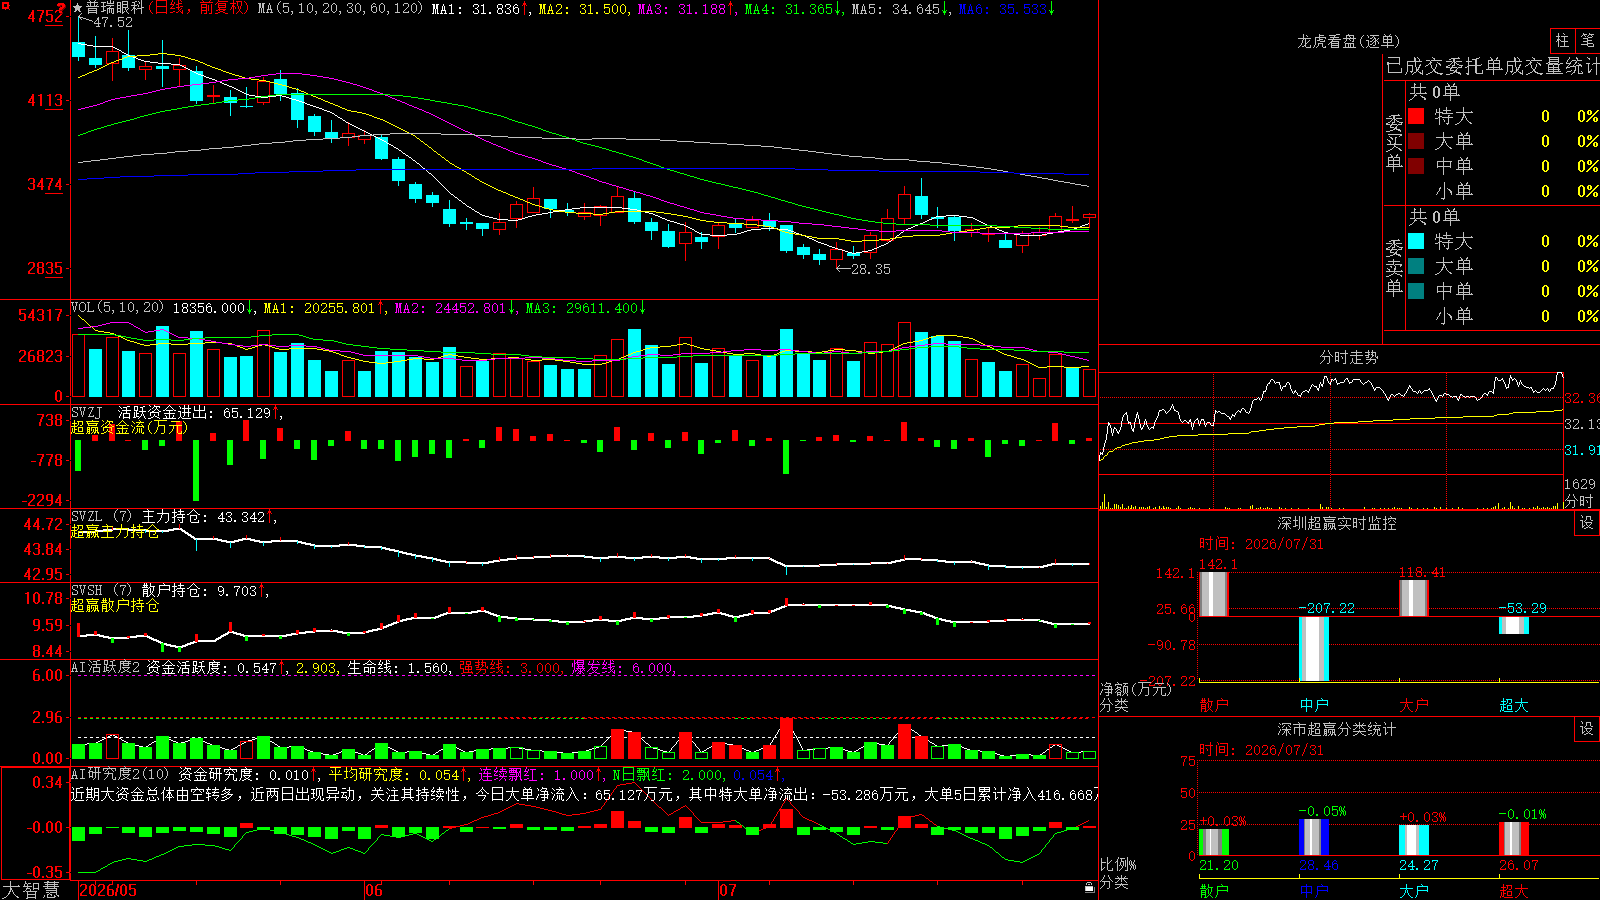Click the lock icon at chart bottom-right
The image size is (1600, 900).
(1090, 887)
